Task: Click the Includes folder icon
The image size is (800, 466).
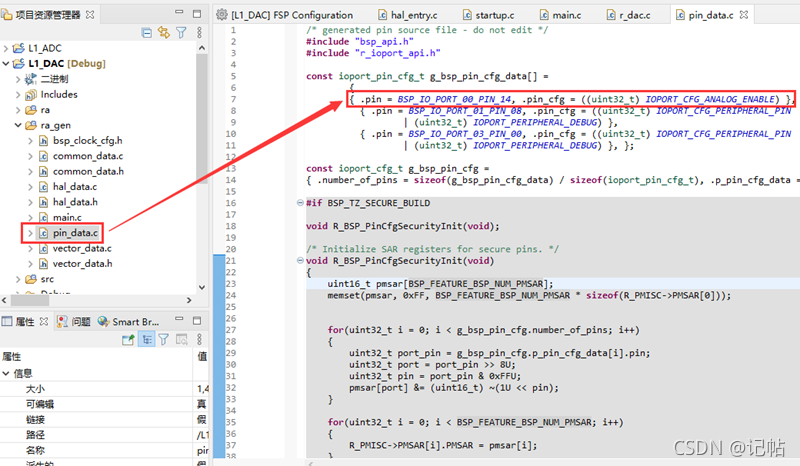Action: 31,95
